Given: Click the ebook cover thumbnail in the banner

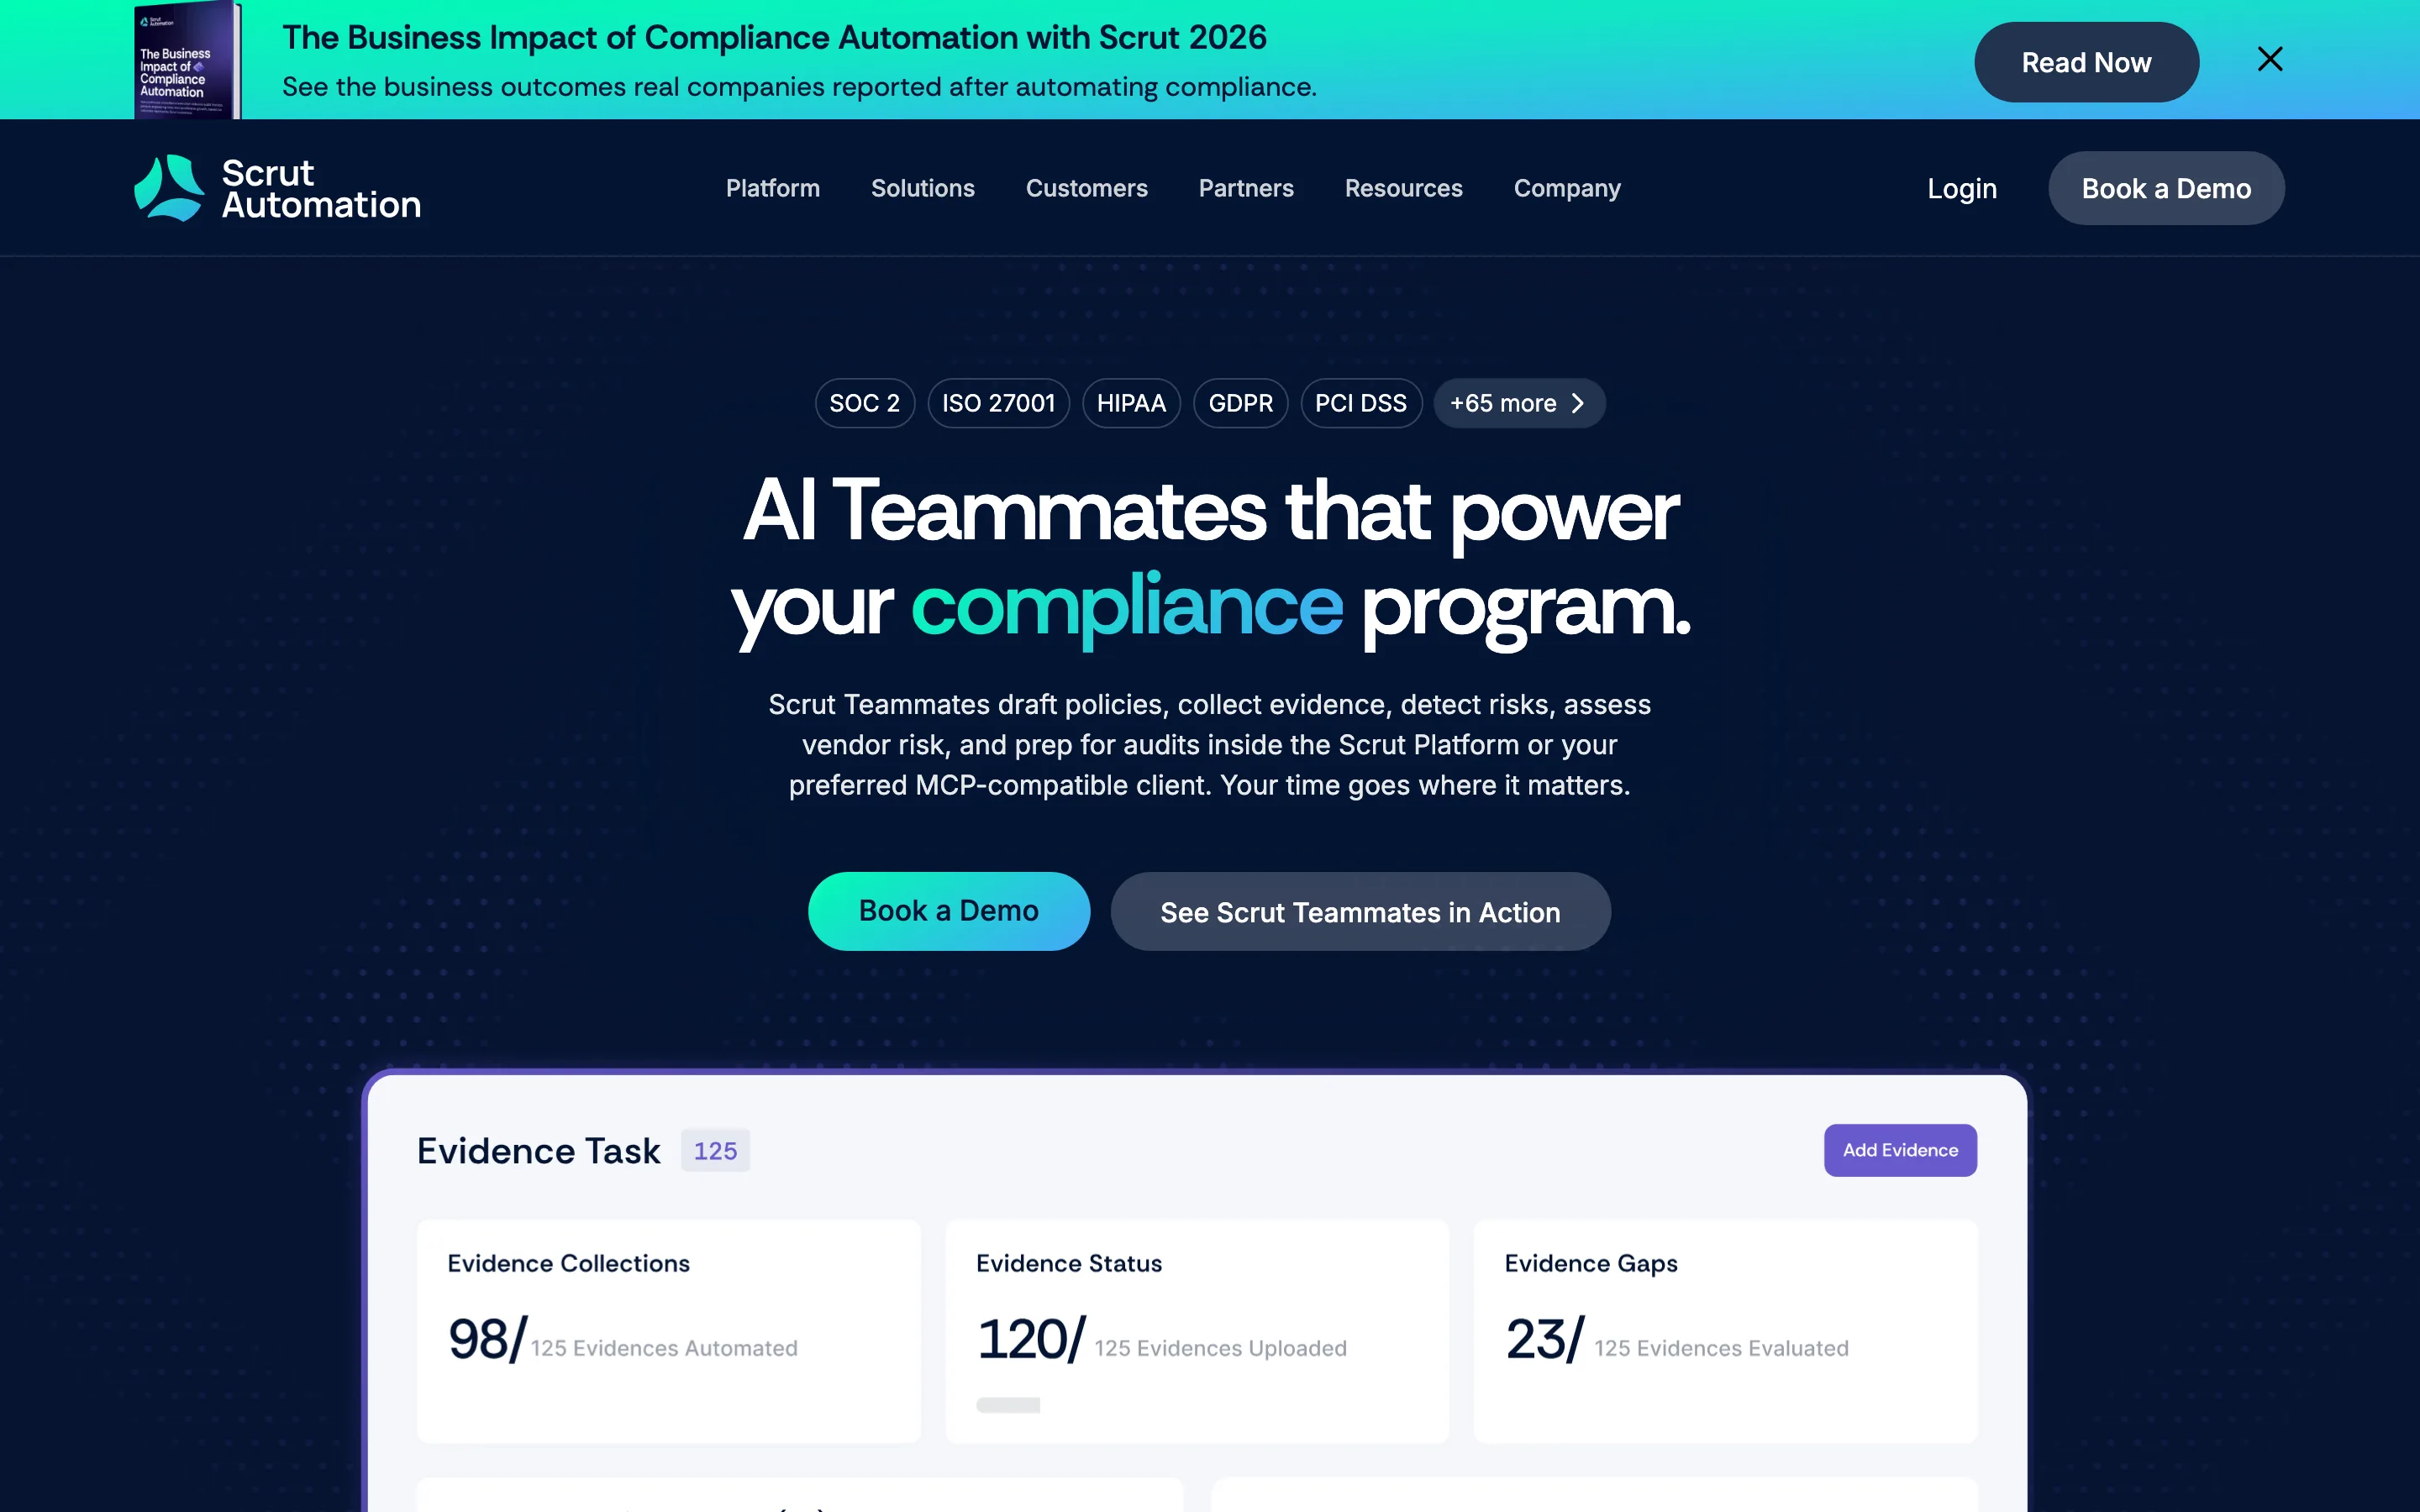Looking at the screenshot, I should [x=187, y=60].
